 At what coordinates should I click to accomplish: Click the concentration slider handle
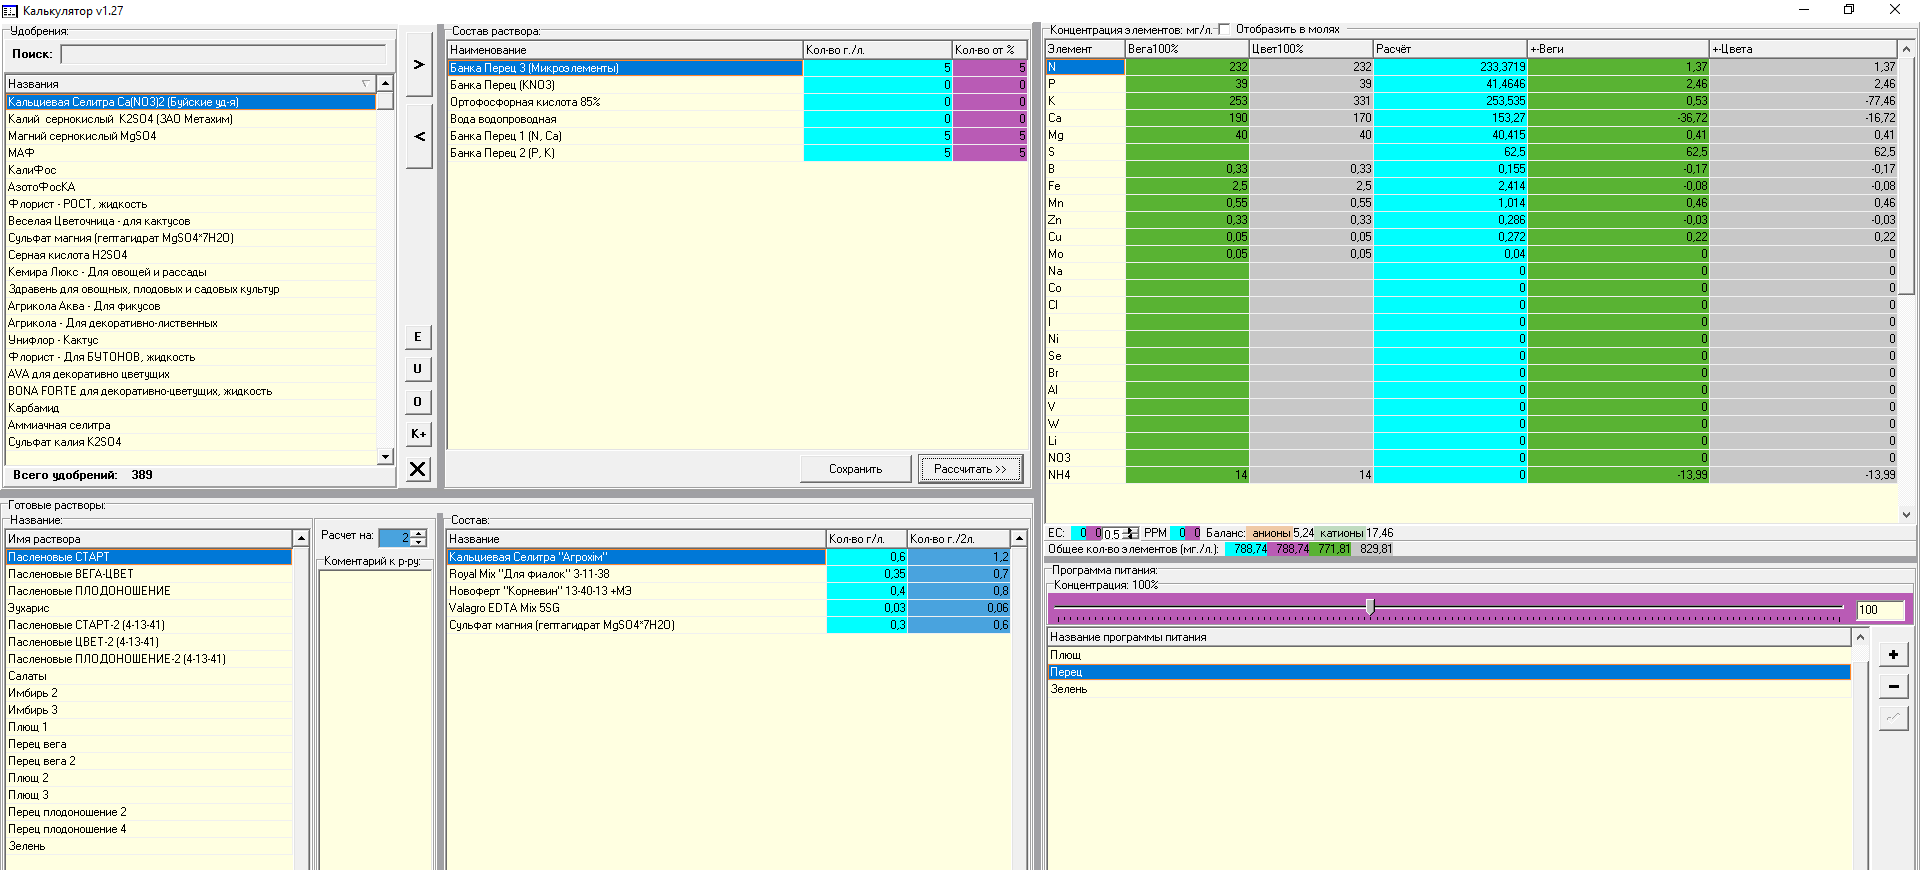click(1370, 606)
